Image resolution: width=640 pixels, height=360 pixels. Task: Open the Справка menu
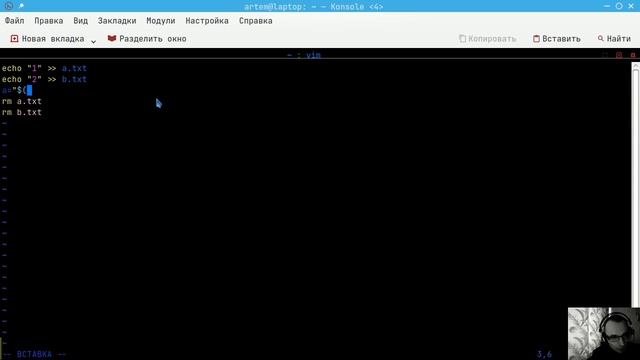[x=256, y=21]
